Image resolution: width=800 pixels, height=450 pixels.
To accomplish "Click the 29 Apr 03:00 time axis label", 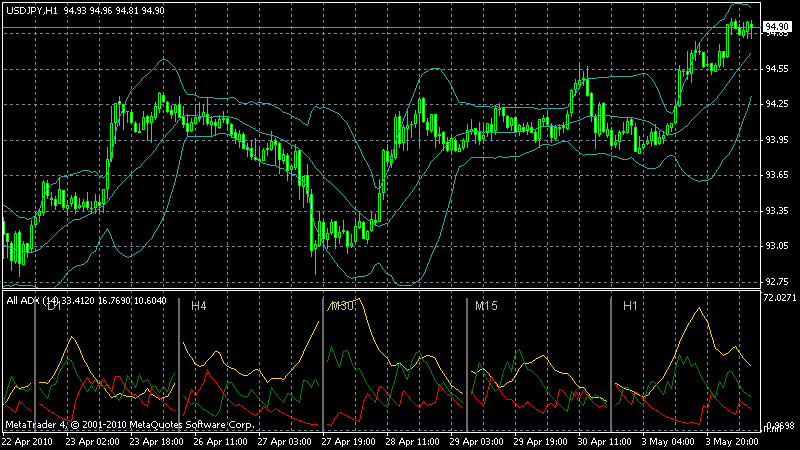I will (477, 442).
